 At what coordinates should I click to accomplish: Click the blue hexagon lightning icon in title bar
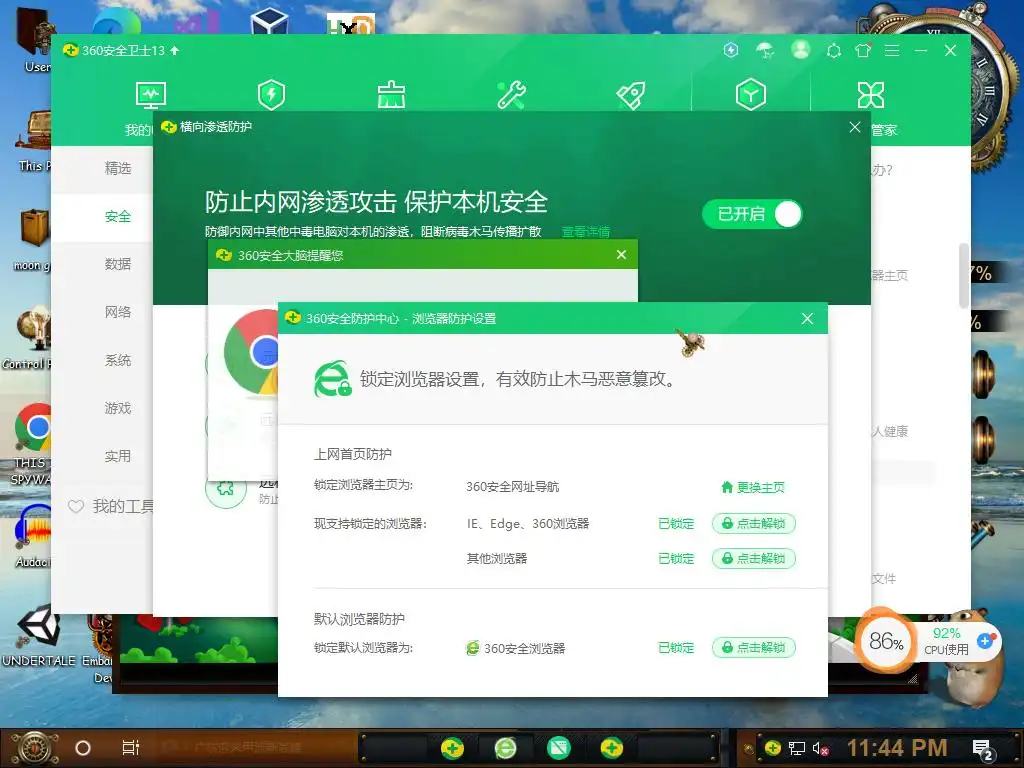tap(731, 50)
